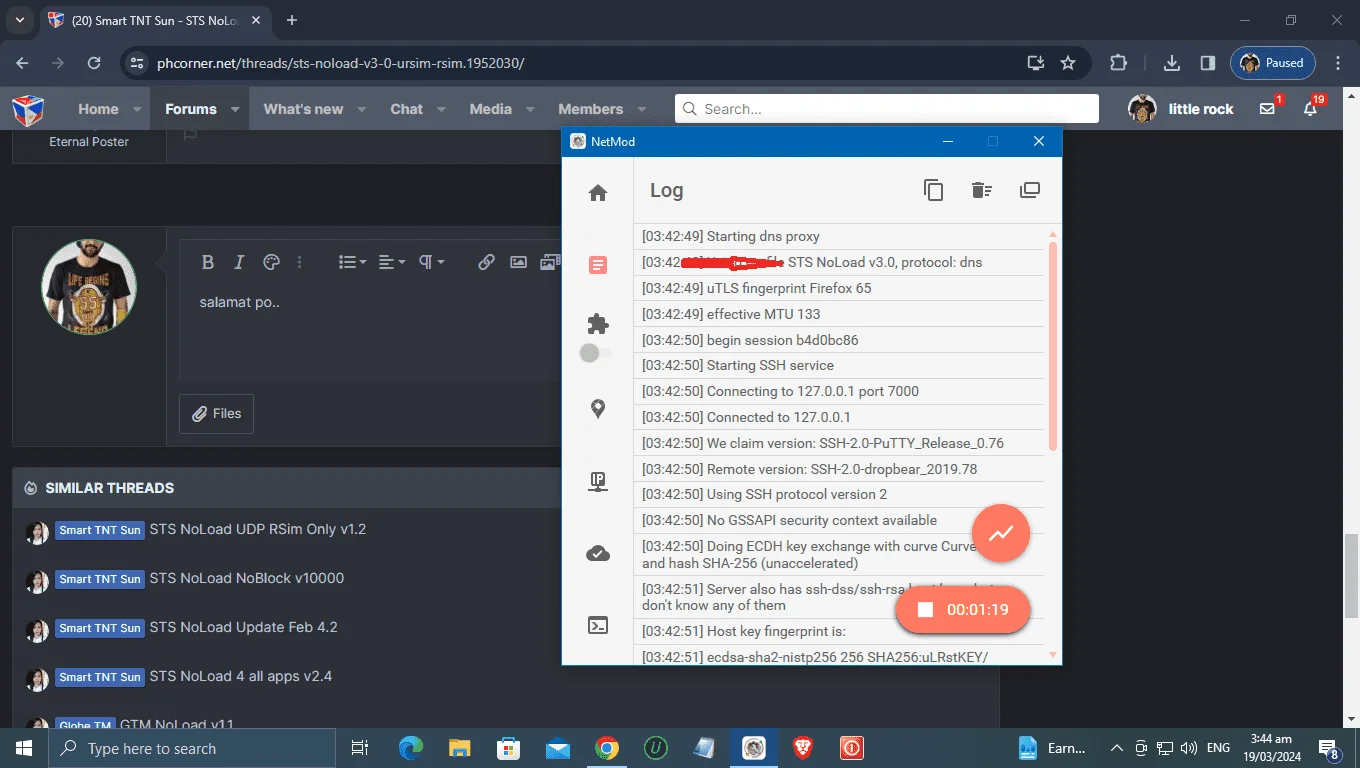Expand the Forums menu arrow
The image size is (1360, 768).
(x=235, y=109)
